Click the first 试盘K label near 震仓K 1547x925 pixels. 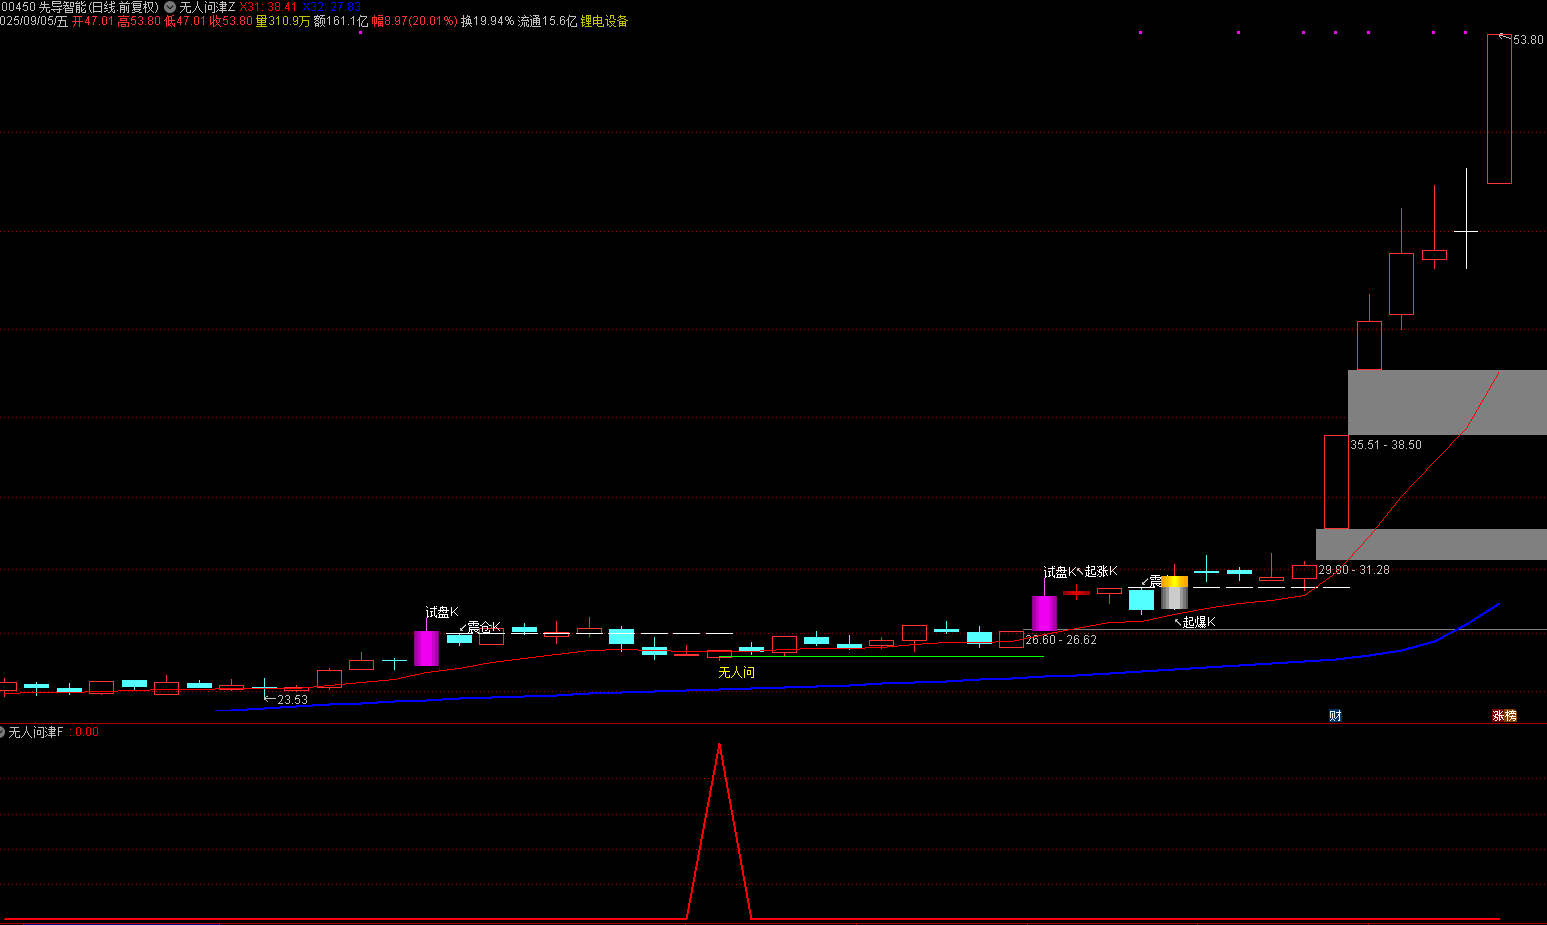[x=442, y=612]
